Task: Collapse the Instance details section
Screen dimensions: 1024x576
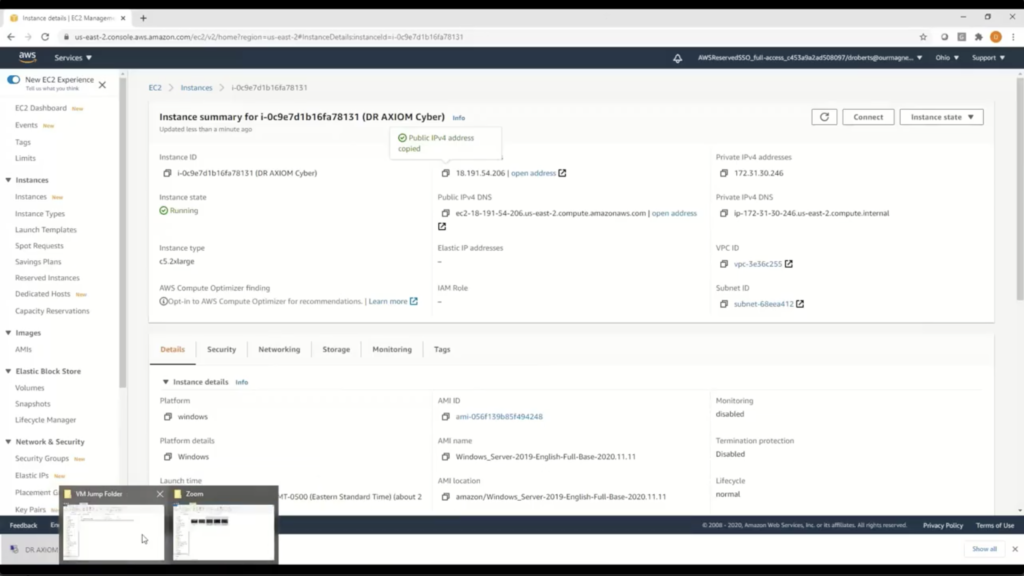Action: (166, 382)
